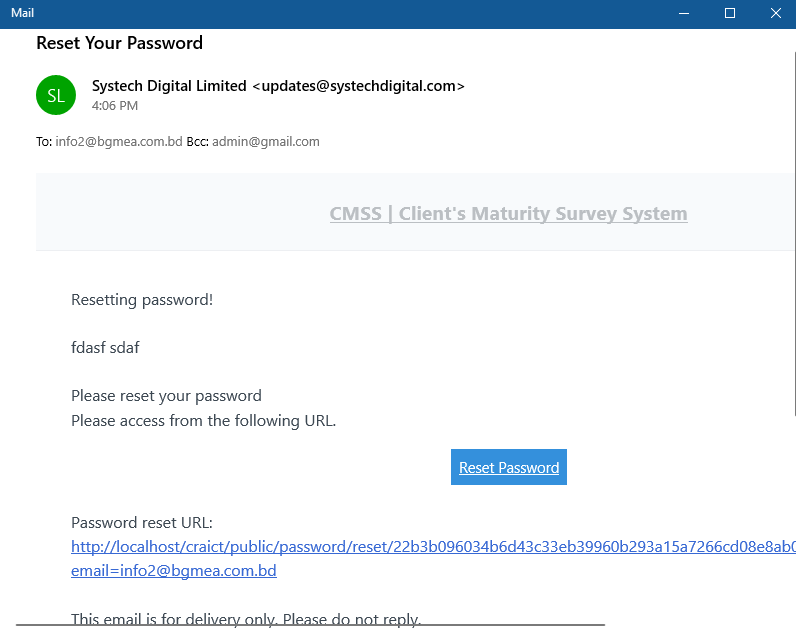Image resolution: width=796 pixels, height=628 pixels.
Task: Open the CMSS Client's Maturity Survey System link
Action: pos(508,213)
